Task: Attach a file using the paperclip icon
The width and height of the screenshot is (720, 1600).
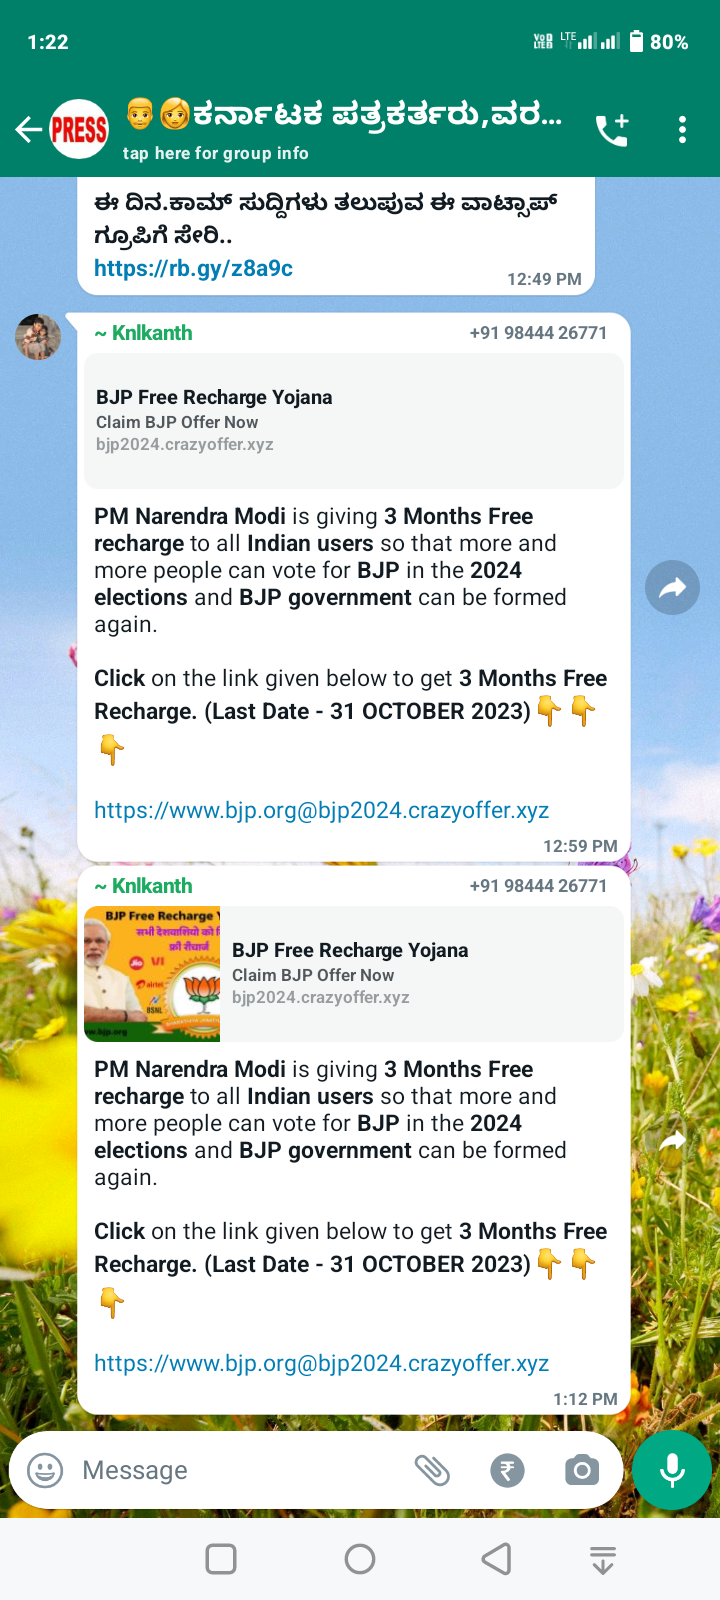Action: 432,1470
